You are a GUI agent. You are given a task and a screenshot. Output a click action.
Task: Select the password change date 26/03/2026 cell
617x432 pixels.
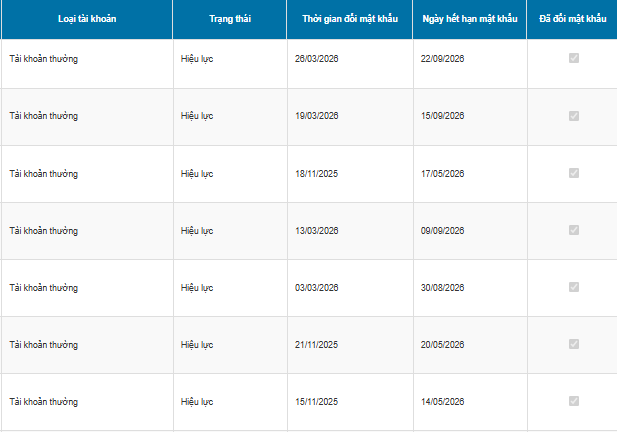pos(317,59)
